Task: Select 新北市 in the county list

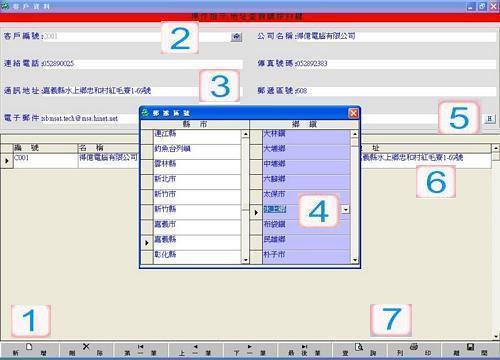Action: 197,179
